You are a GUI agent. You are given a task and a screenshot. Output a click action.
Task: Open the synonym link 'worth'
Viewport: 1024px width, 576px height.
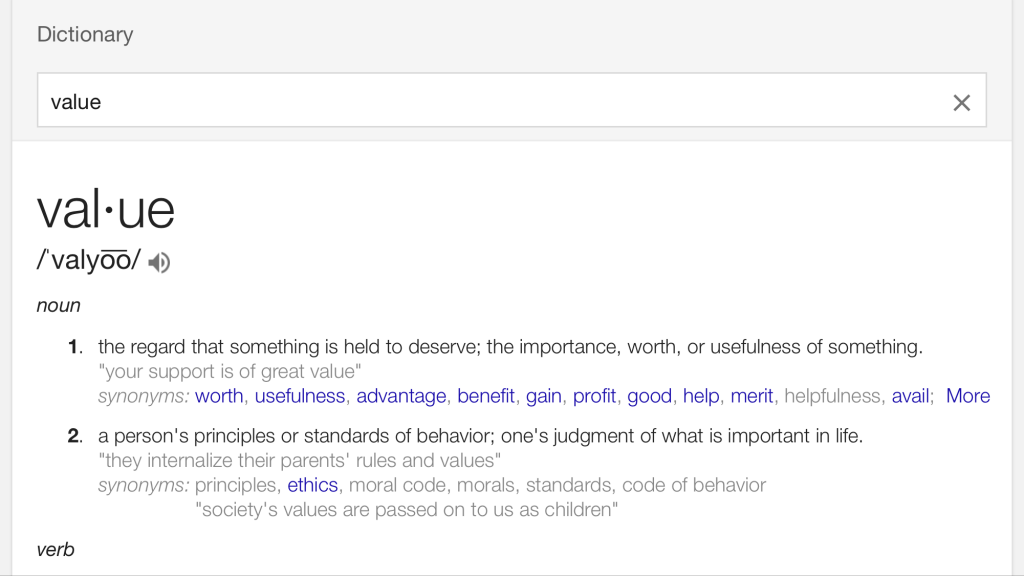pos(219,396)
